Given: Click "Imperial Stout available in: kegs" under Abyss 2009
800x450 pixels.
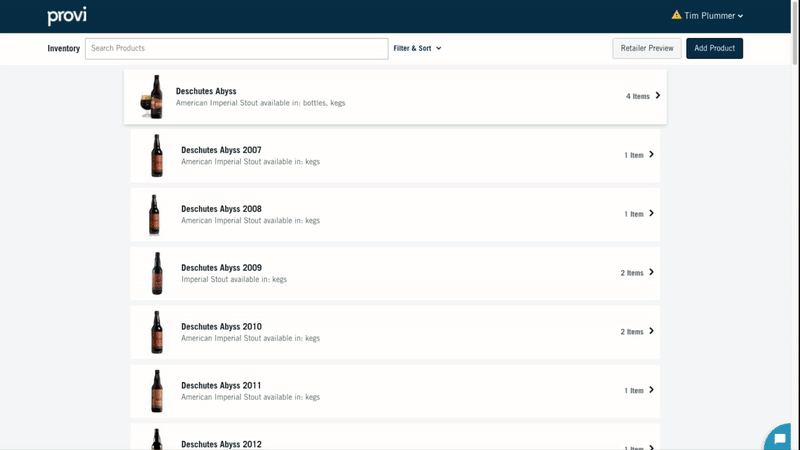Looking at the screenshot, I should pos(234,280).
